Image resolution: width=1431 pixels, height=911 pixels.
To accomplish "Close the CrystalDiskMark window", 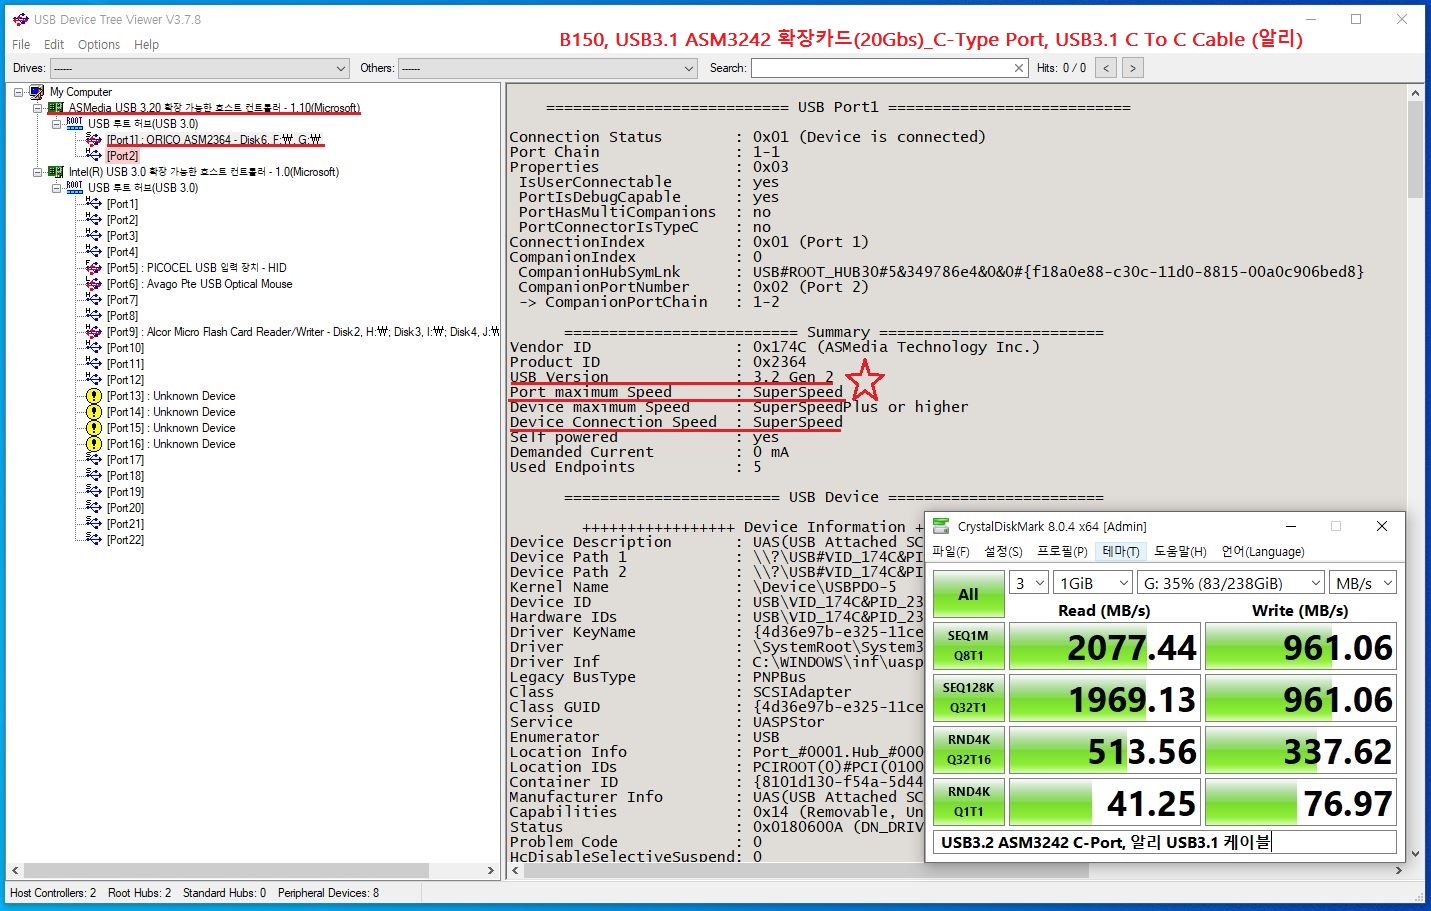I will [x=1382, y=526].
